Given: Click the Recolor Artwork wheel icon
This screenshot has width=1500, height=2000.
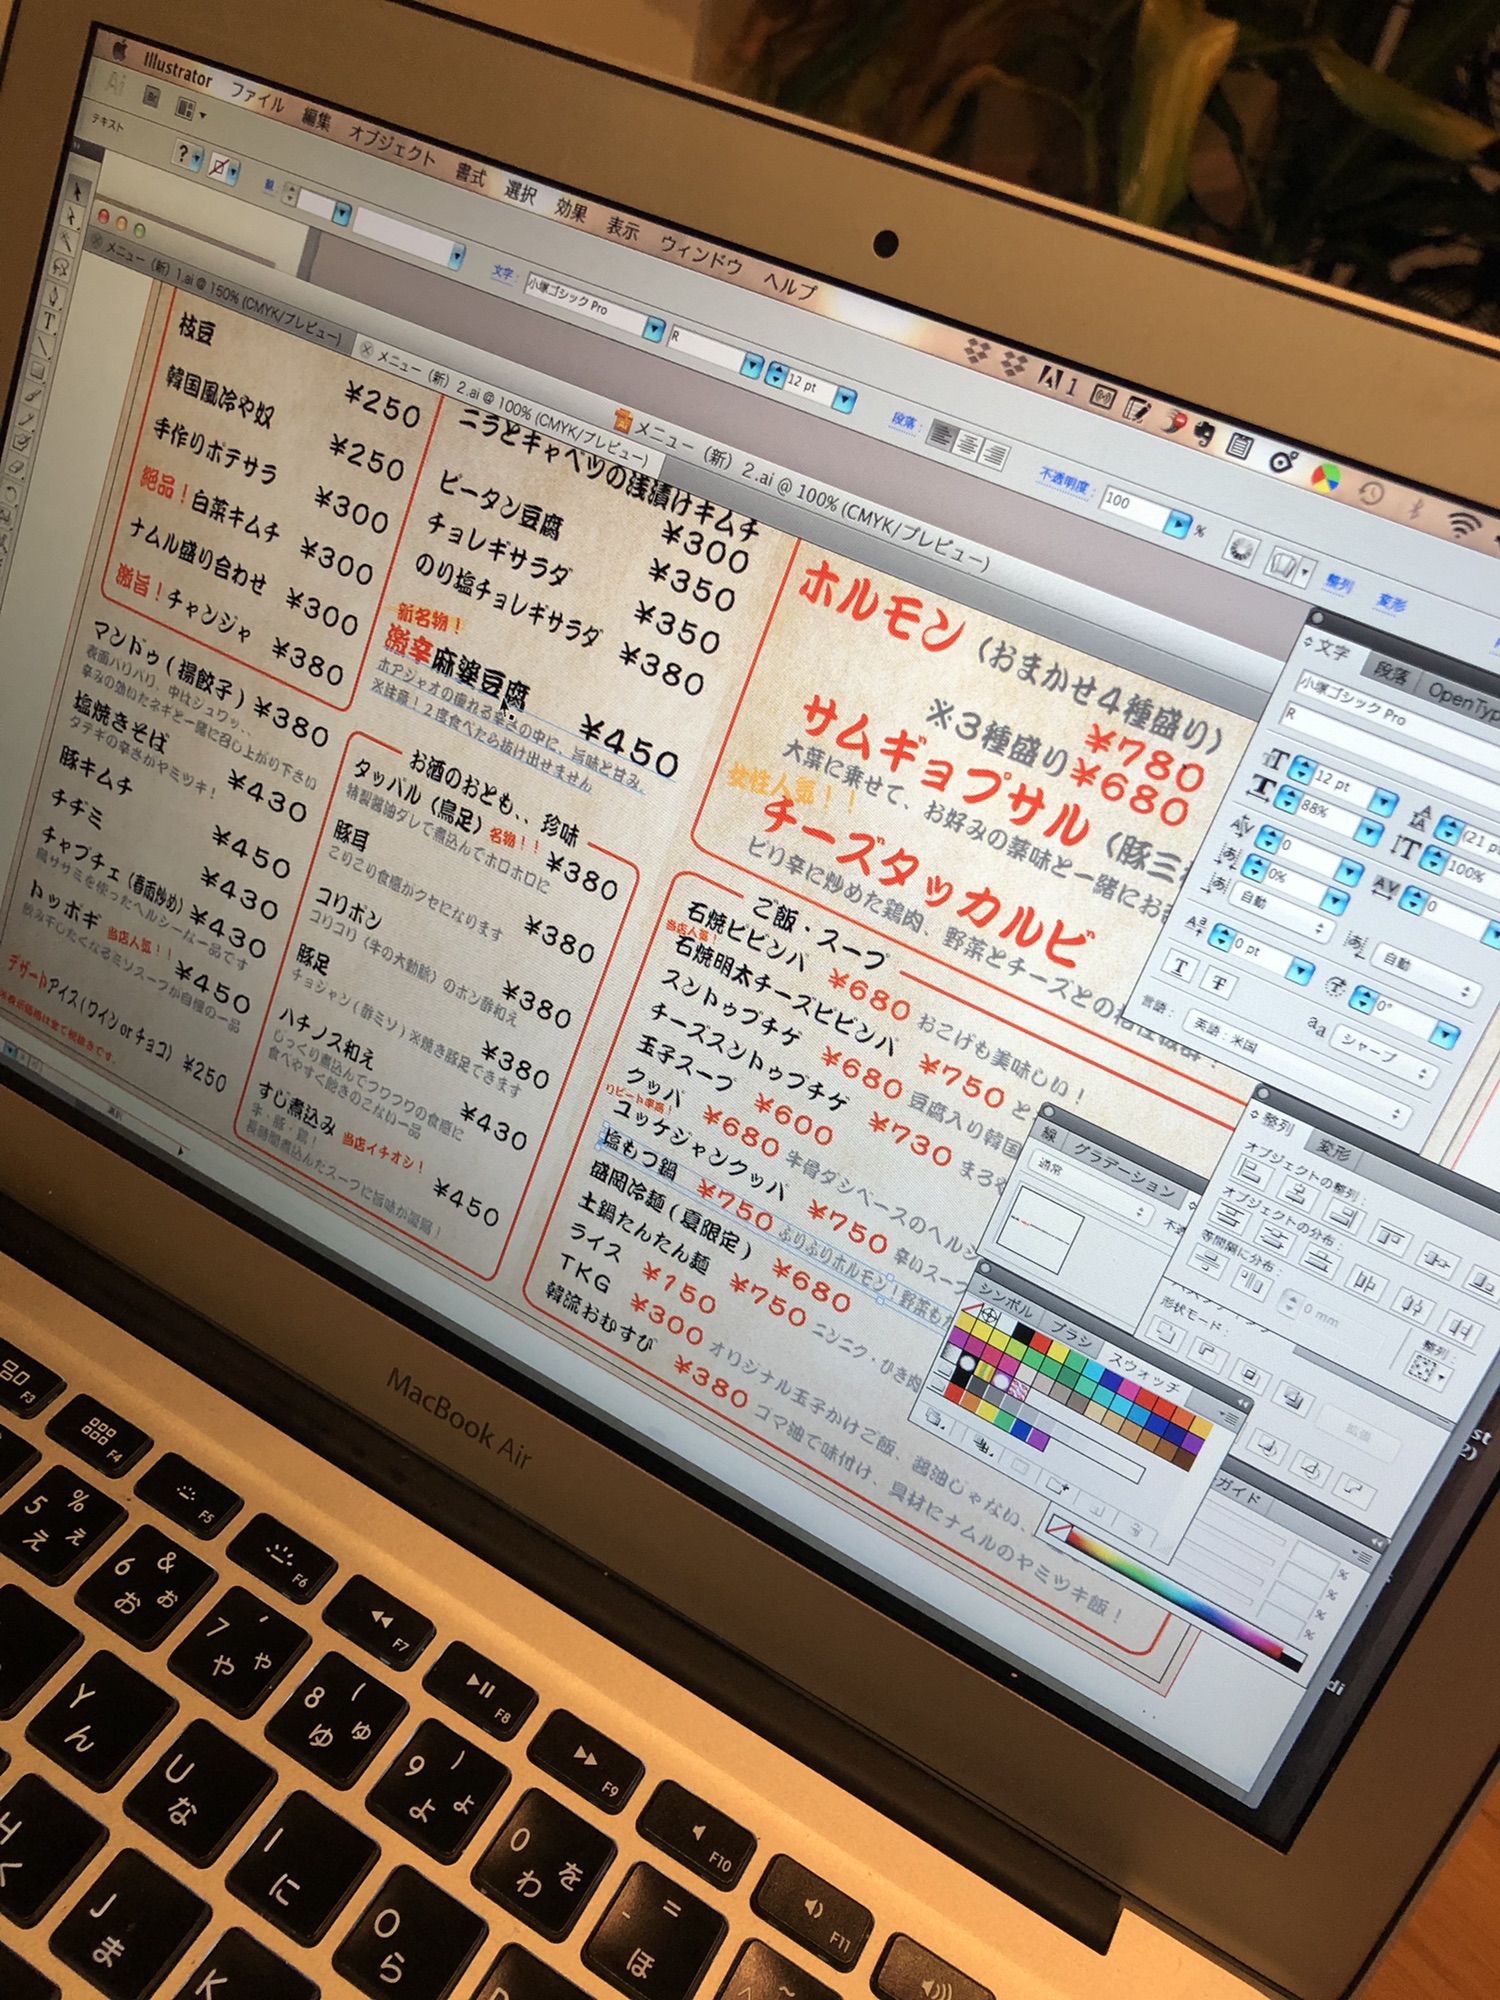Looking at the screenshot, I should (x=1241, y=548).
